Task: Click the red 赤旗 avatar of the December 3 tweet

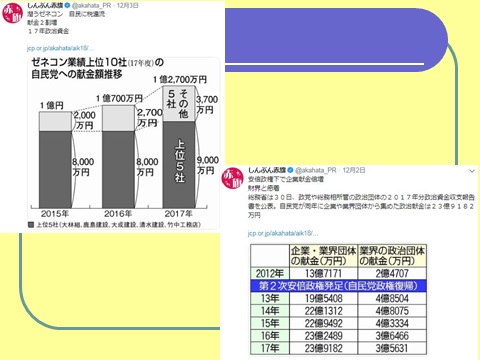Action: click(x=12, y=13)
